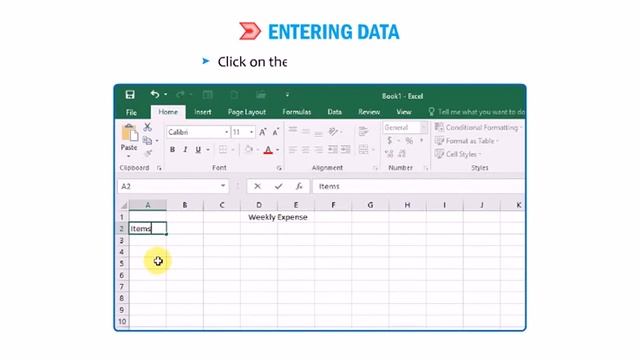640x360 pixels.
Task: Click the Increase Indent icon
Action: 346,149
